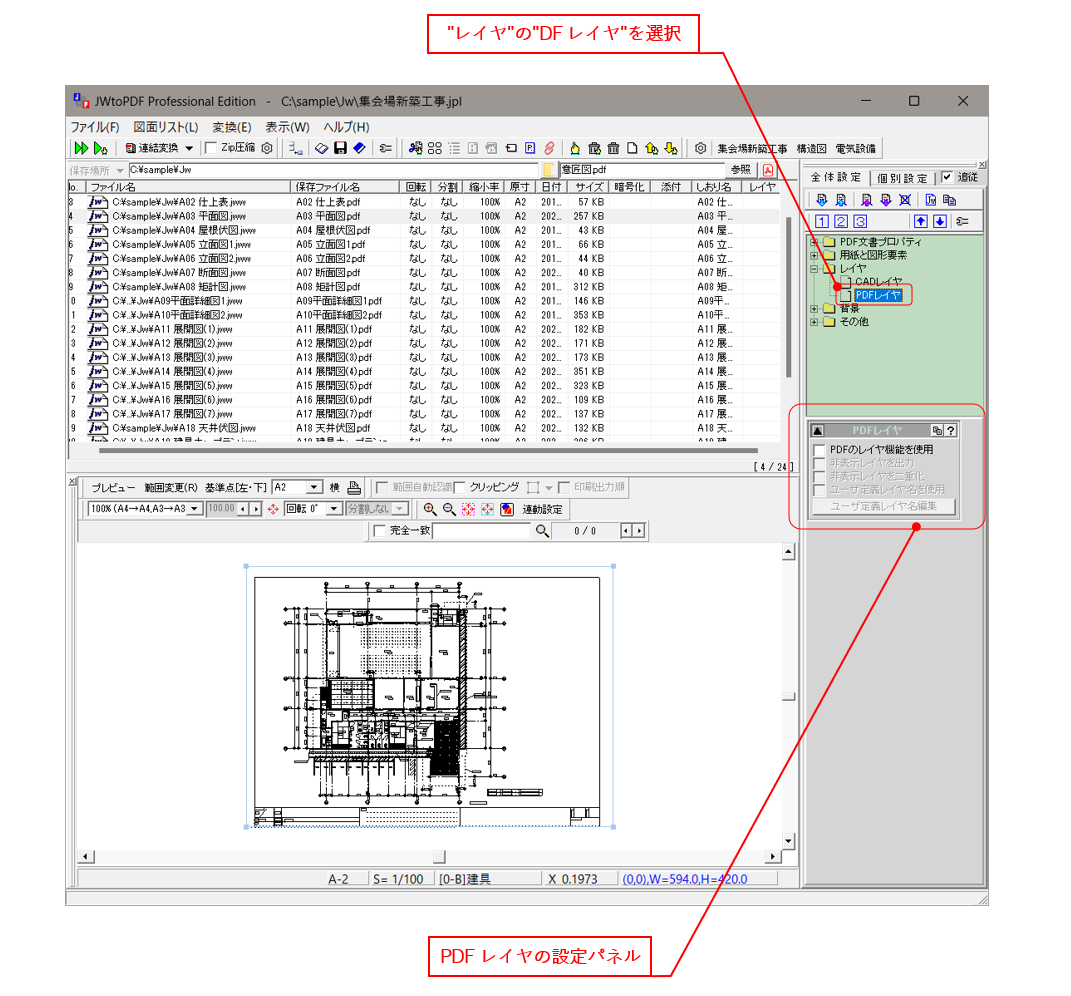Open the ファイル(F) menu
This screenshot has width=1071, height=996.
coord(94,127)
